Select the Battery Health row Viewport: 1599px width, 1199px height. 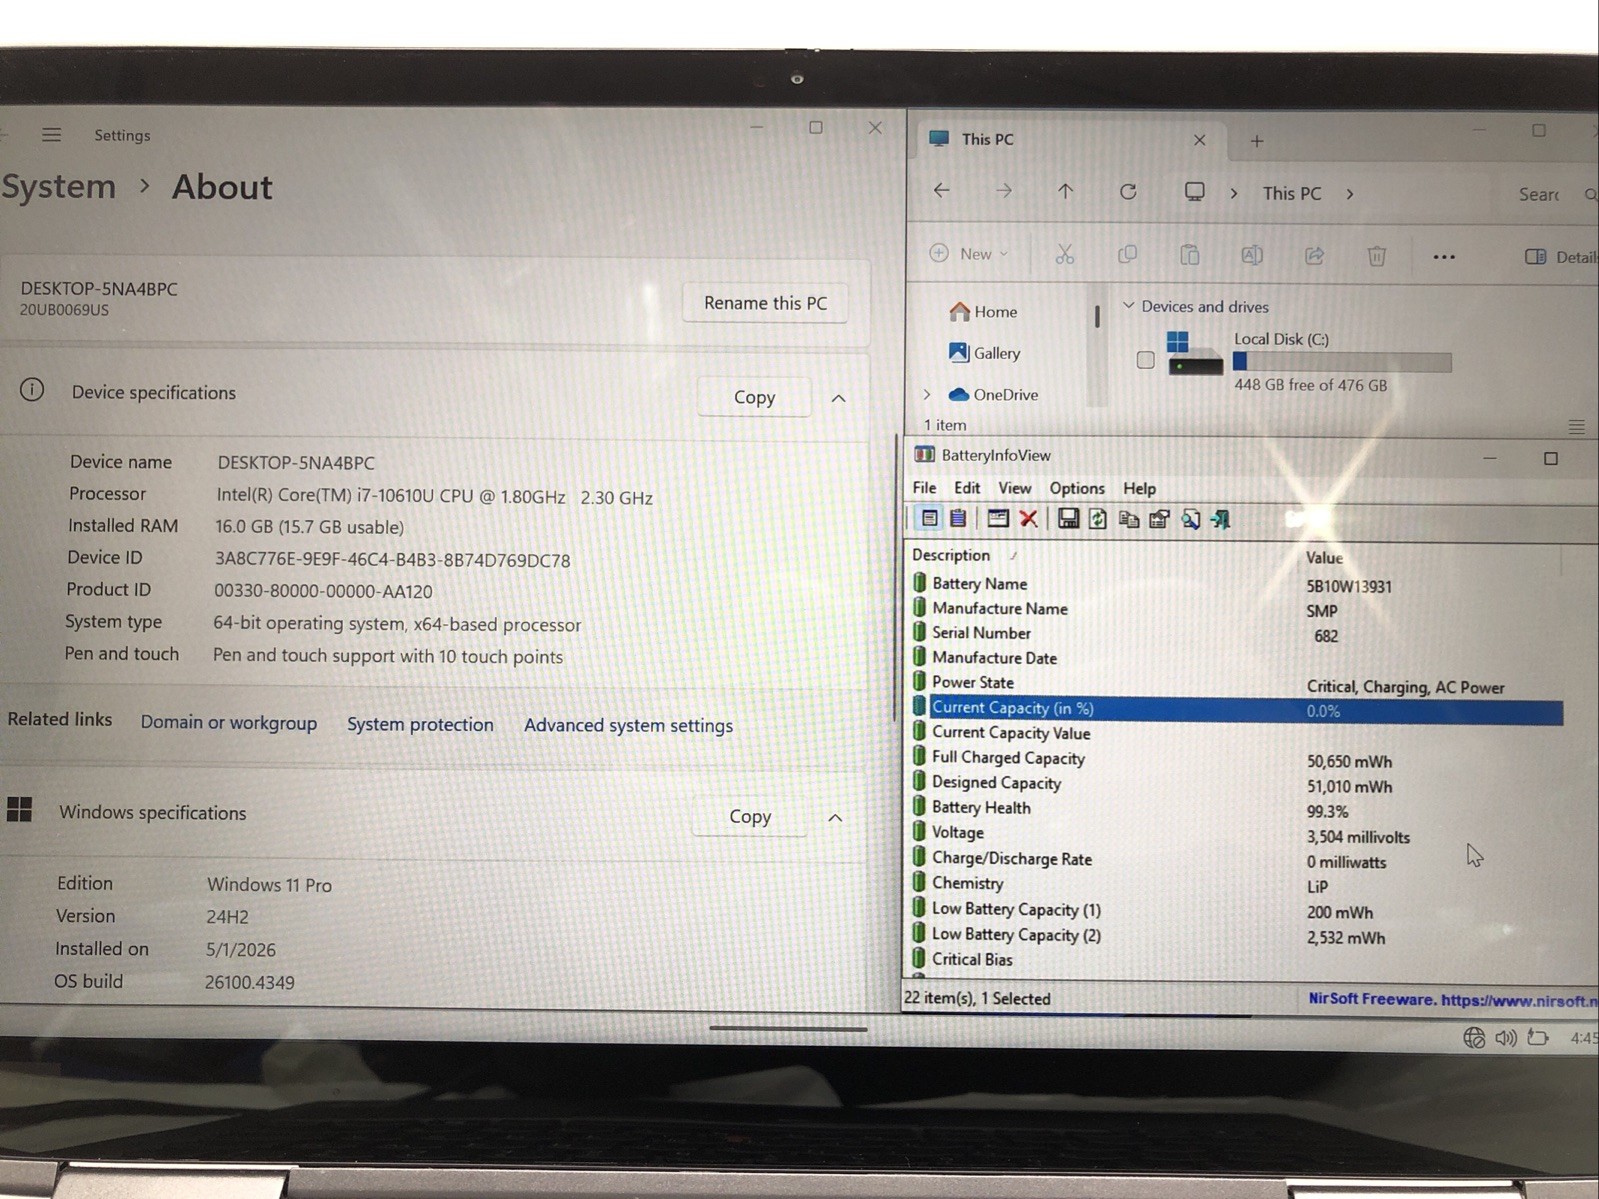point(1236,809)
